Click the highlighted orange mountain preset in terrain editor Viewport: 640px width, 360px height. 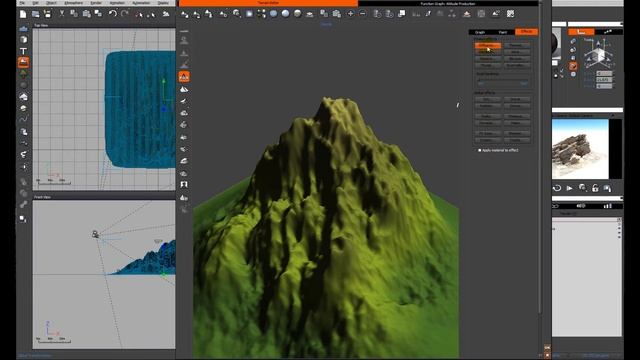coord(184,76)
